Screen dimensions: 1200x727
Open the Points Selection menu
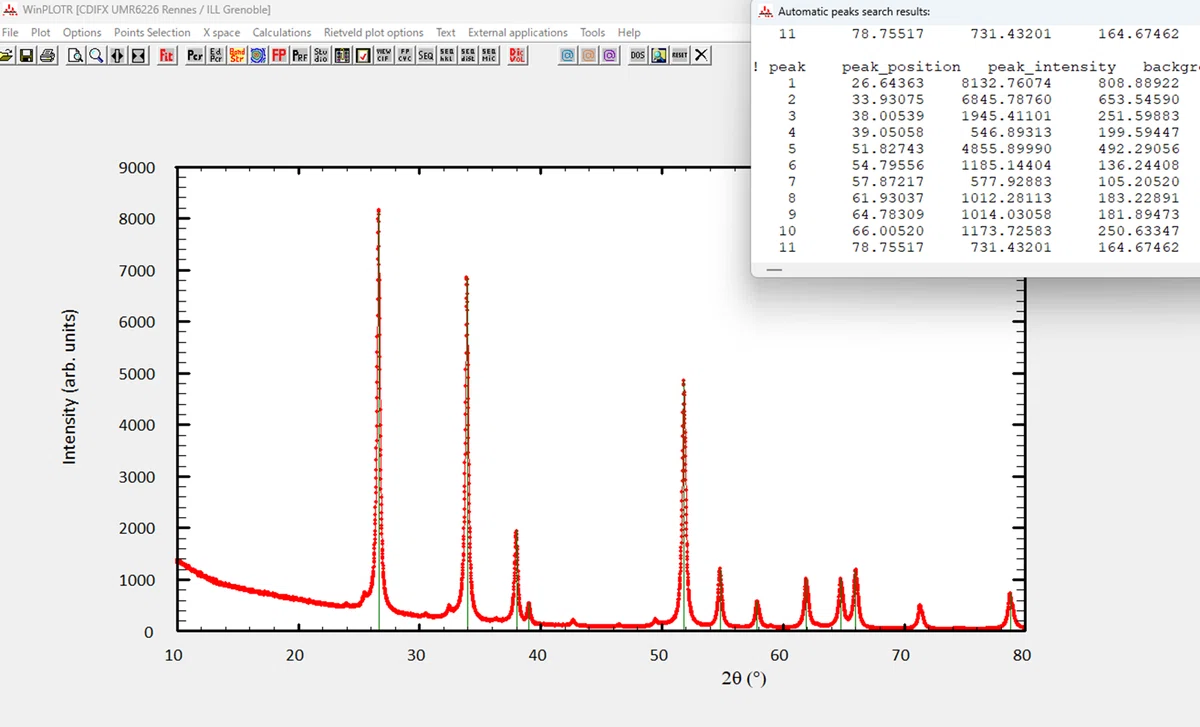[x=152, y=33]
